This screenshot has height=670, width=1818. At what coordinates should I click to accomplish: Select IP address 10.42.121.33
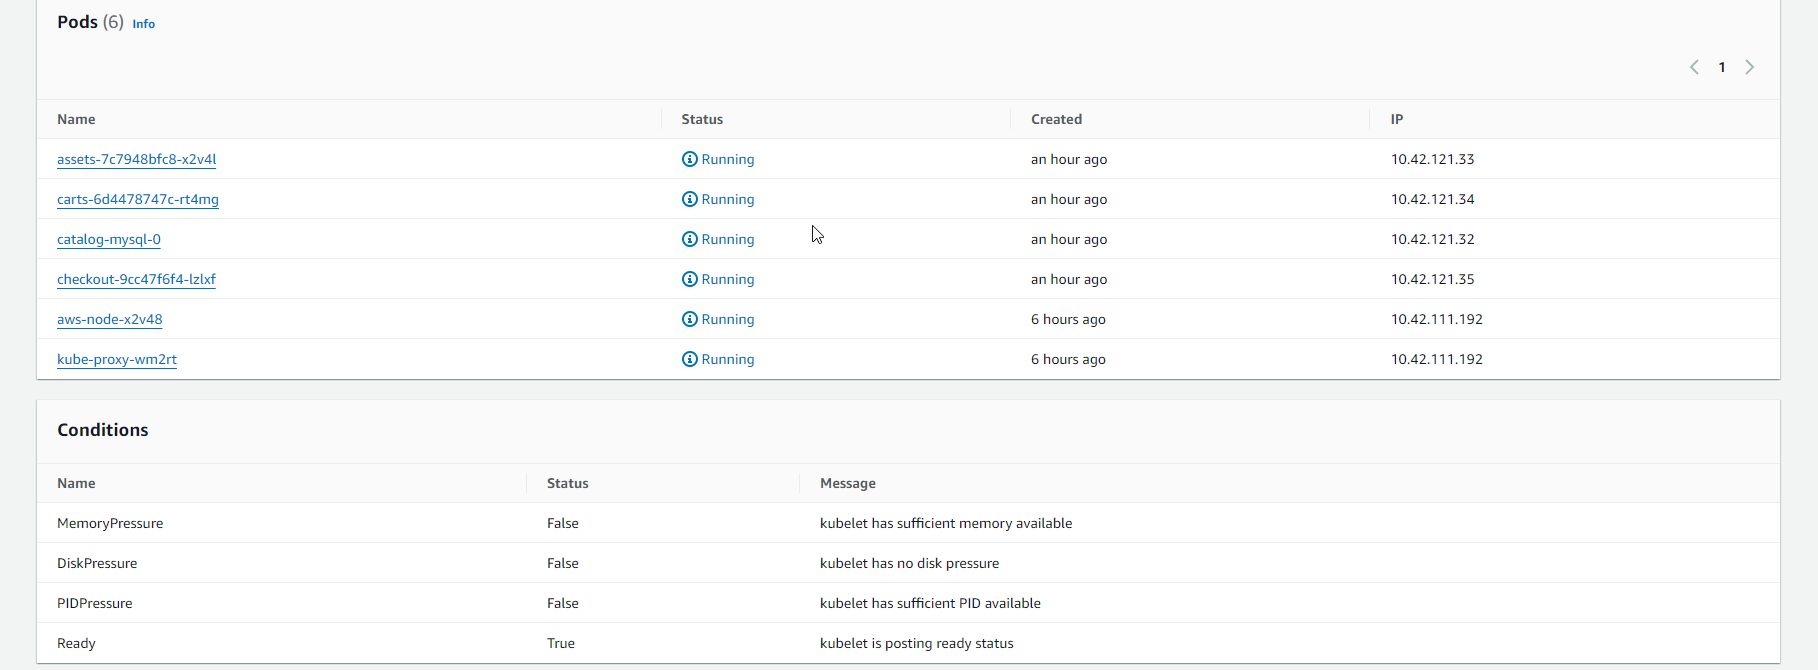[1432, 159]
